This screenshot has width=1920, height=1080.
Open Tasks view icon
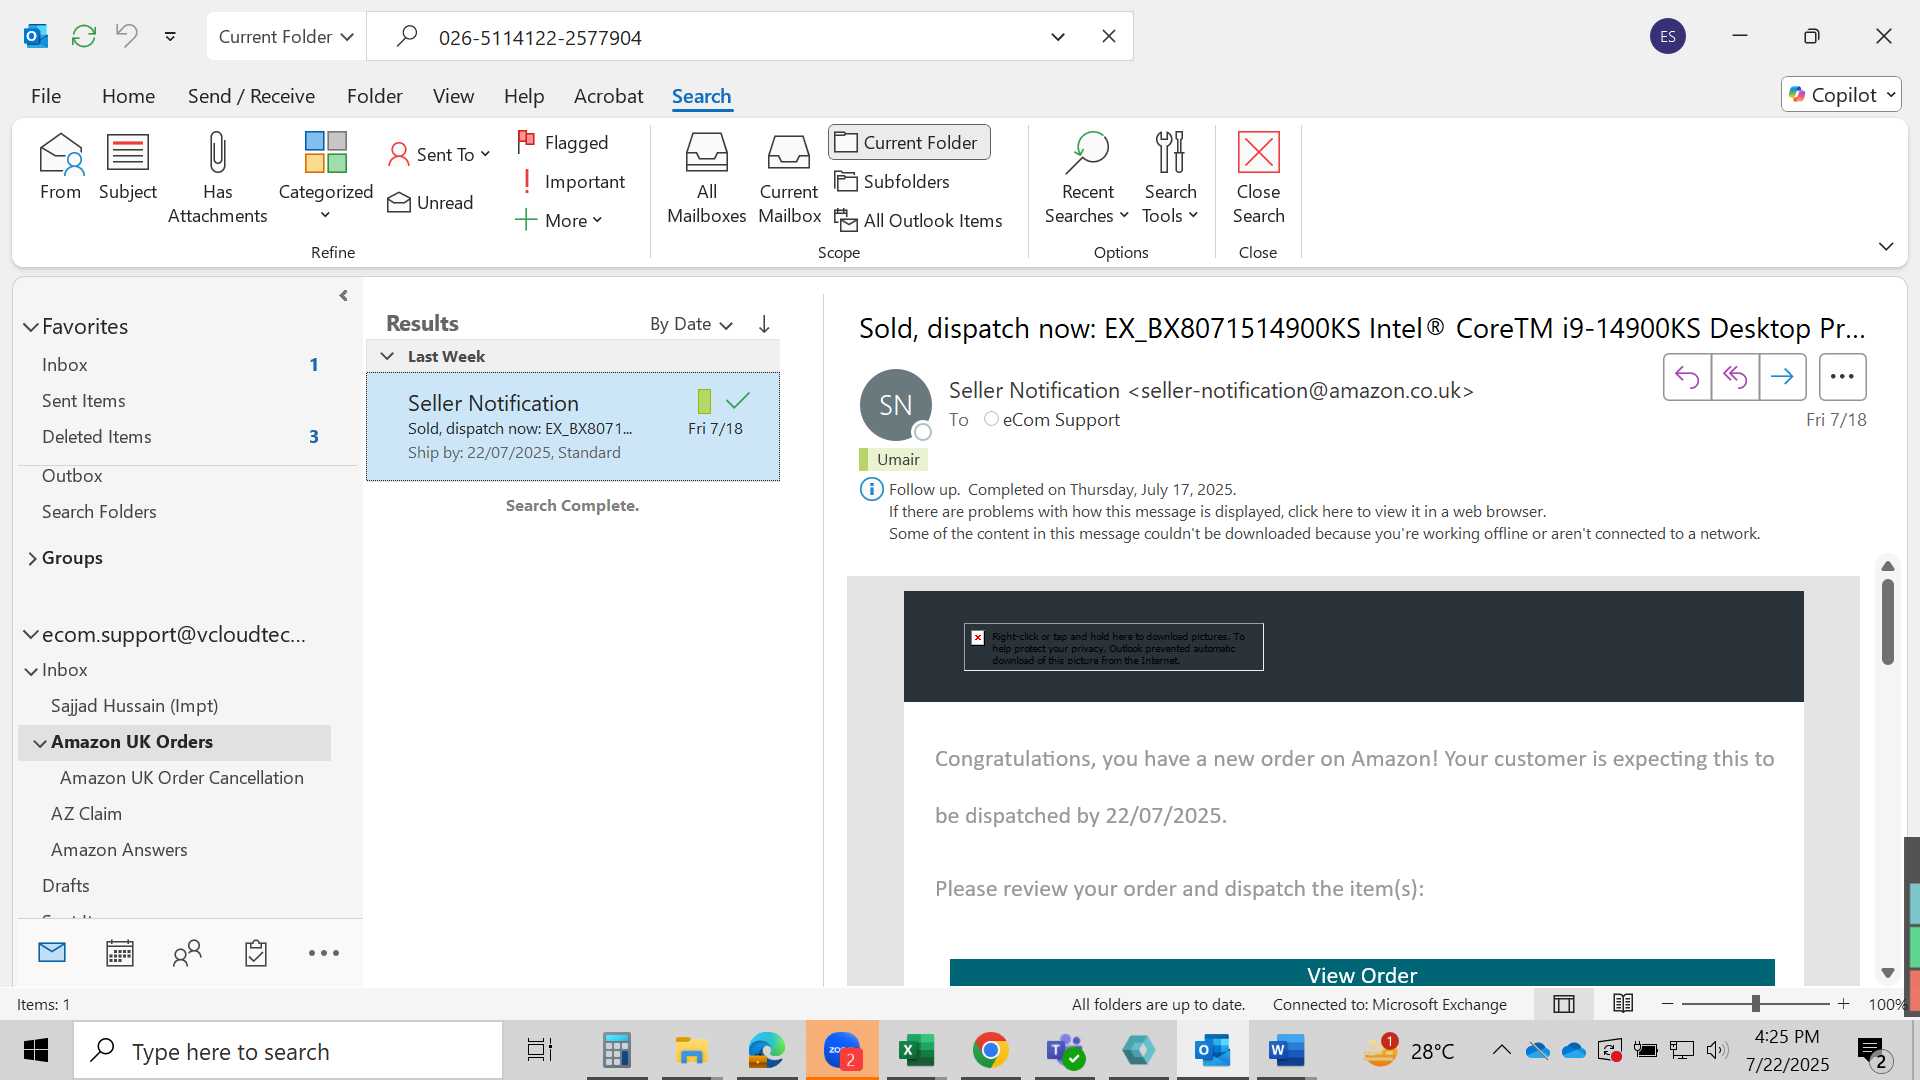(256, 953)
